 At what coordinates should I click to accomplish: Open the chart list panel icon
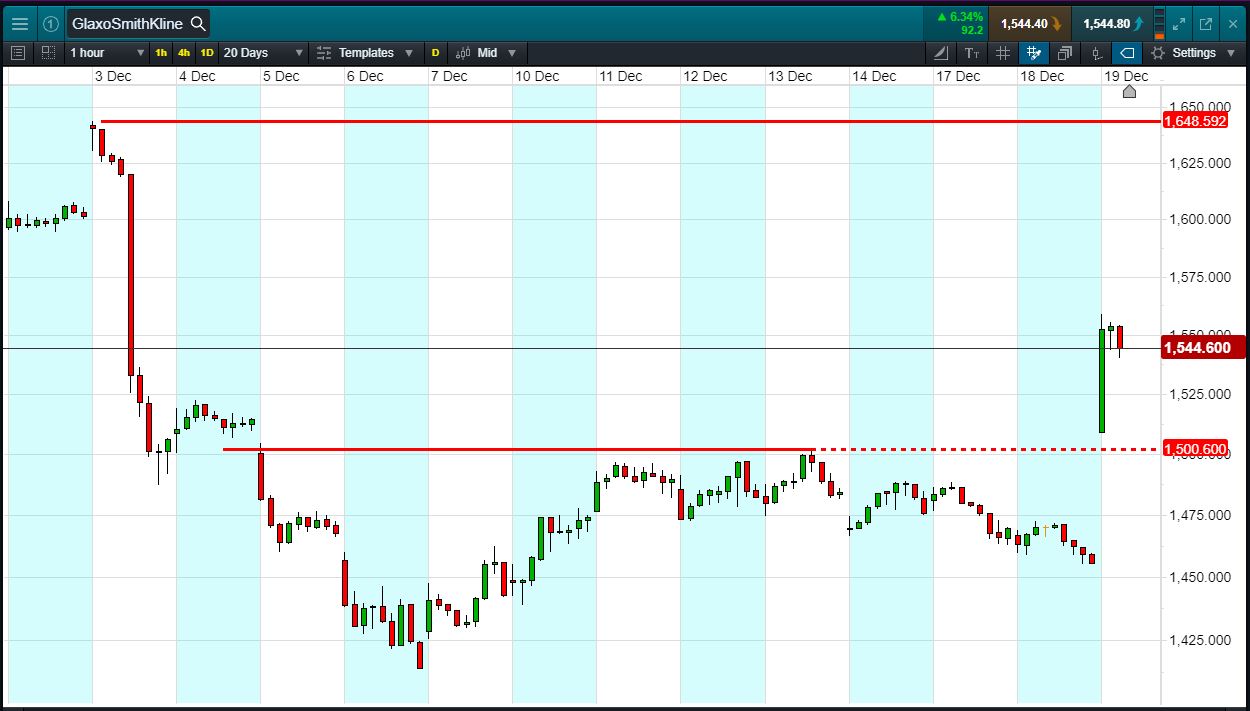[x=17, y=53]
